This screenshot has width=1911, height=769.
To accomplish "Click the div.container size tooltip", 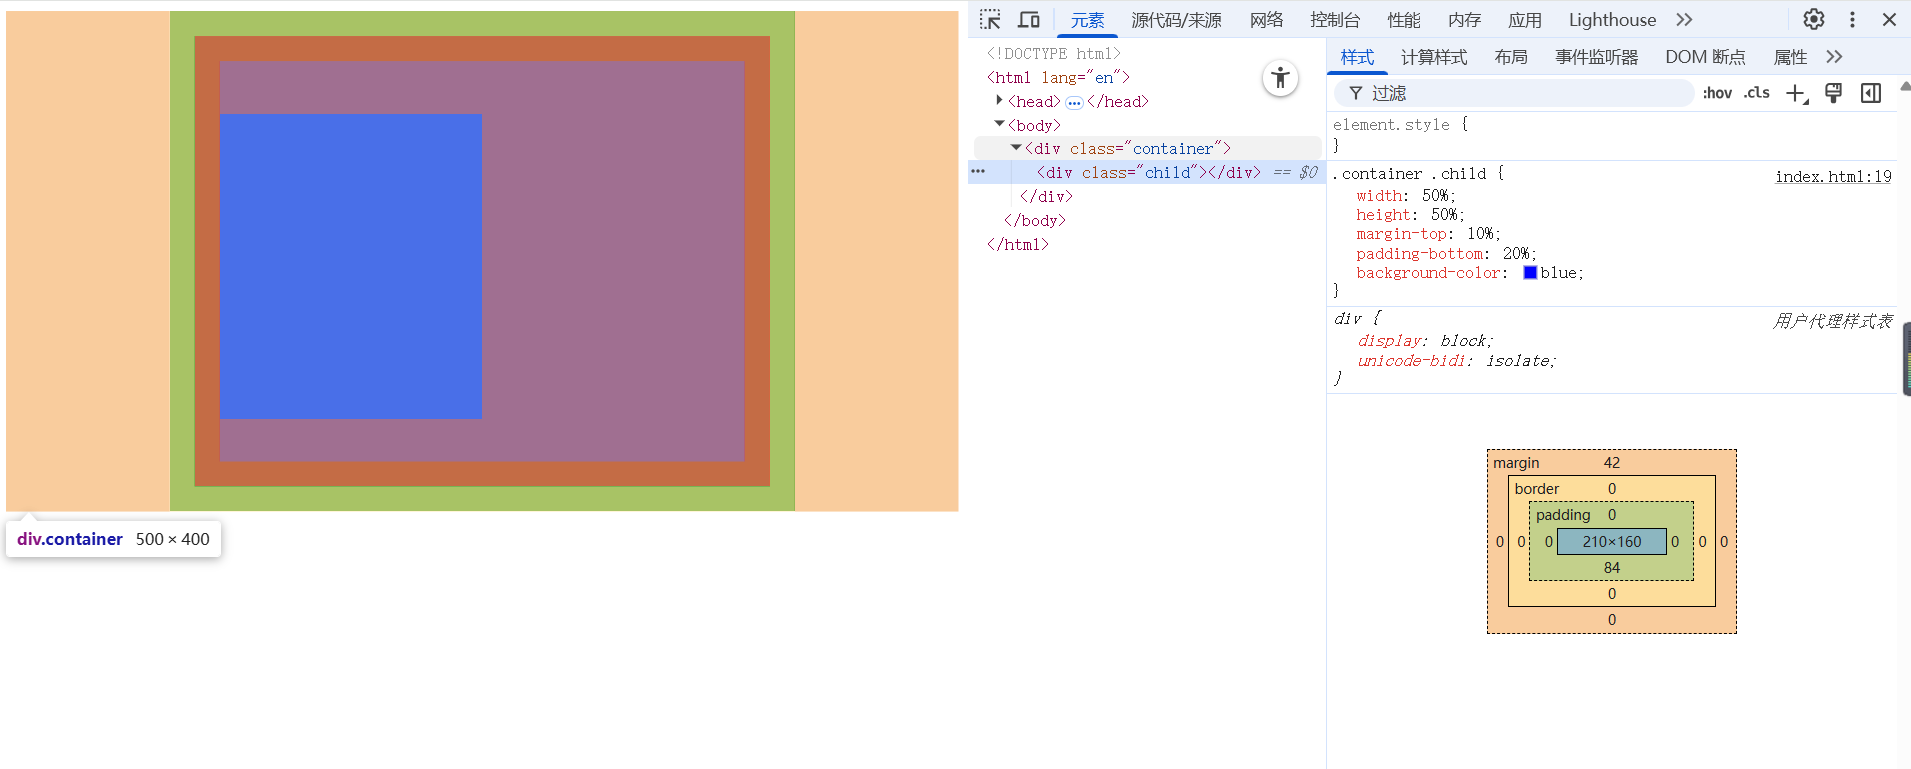I will pos(113,539).
